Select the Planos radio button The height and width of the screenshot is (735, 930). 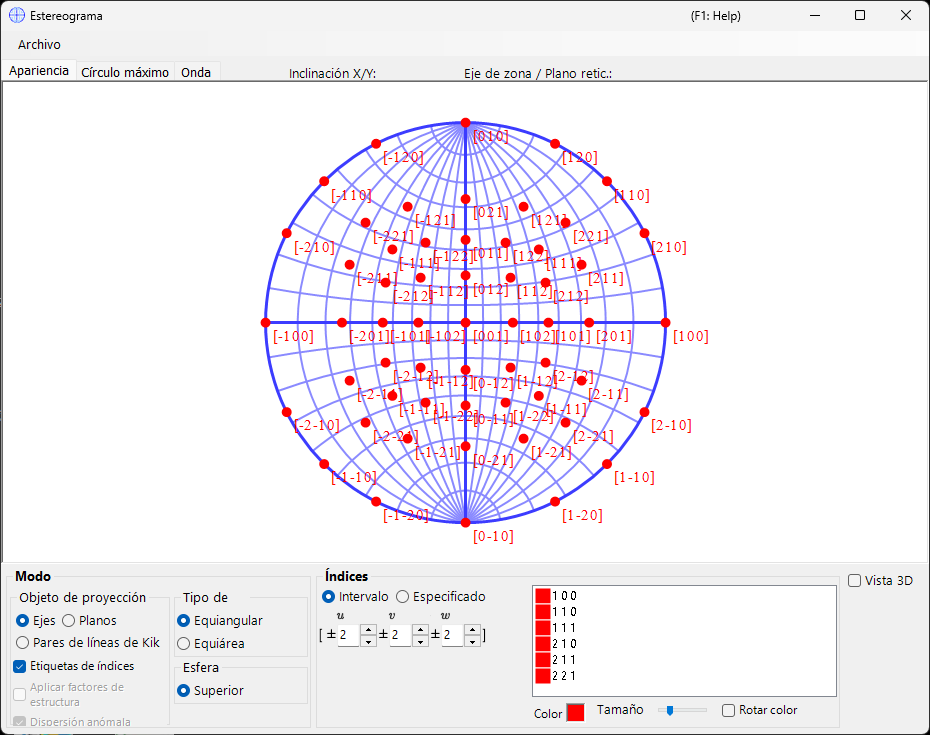pos(69,621)
